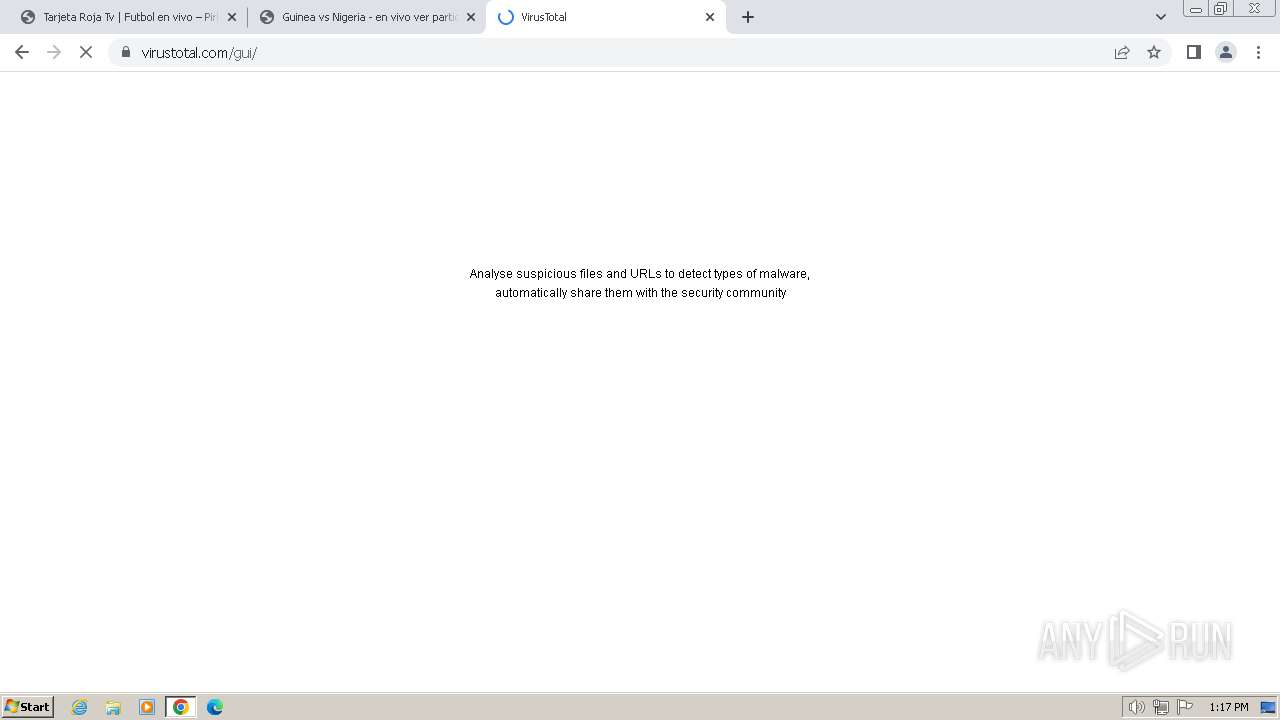View site information via lock icon
Screen dimensions: 1280x720
pos(126,52)
